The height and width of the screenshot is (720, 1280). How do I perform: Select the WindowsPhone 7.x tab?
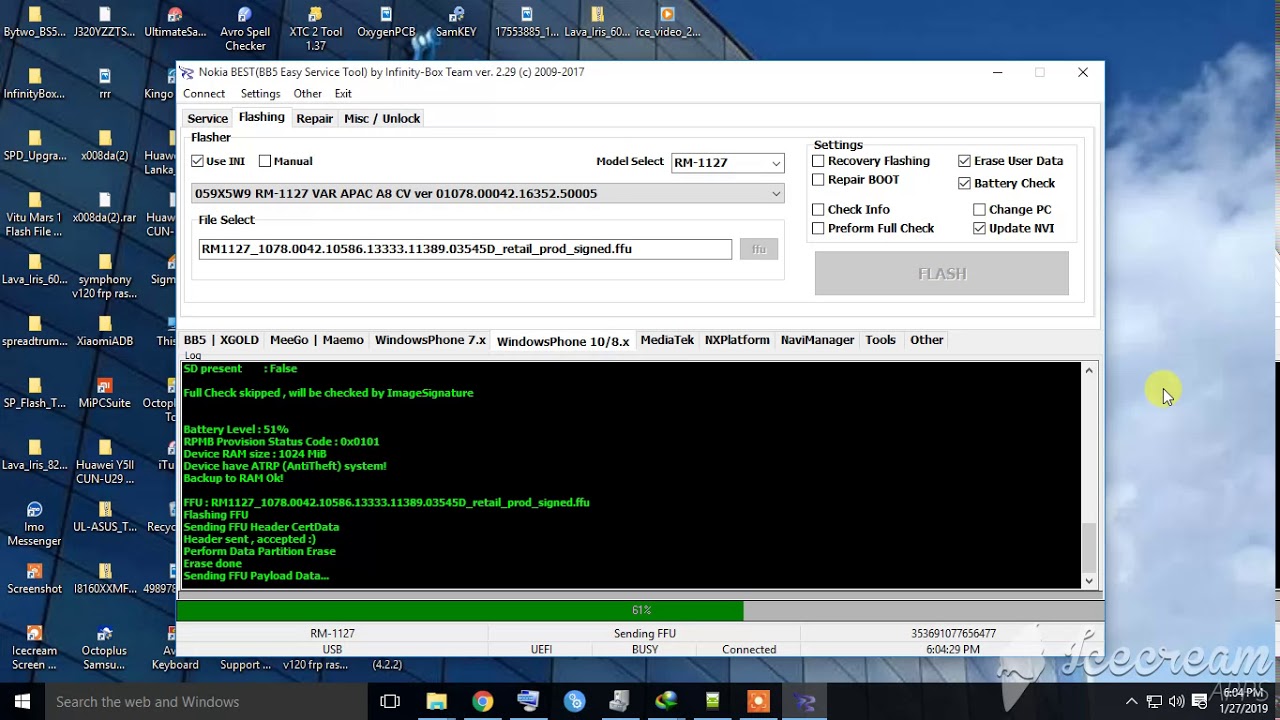[x=430, y=340]
